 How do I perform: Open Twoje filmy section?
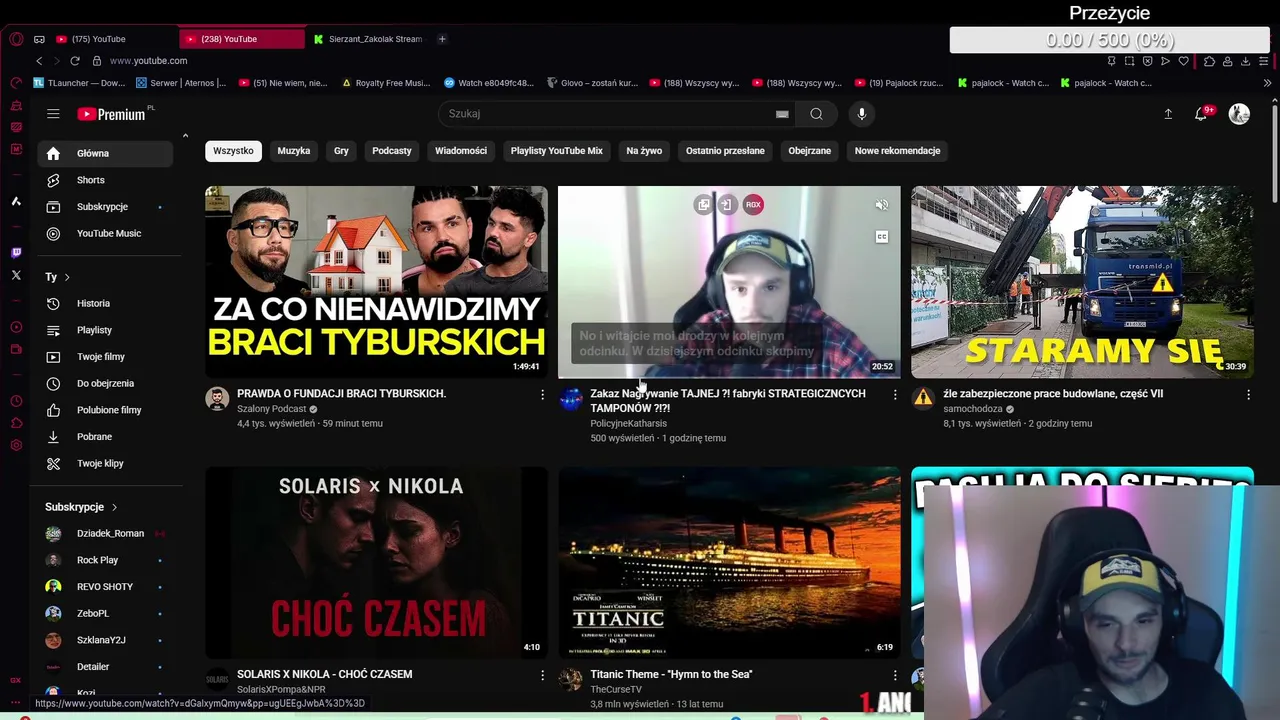tap(105, 357)
